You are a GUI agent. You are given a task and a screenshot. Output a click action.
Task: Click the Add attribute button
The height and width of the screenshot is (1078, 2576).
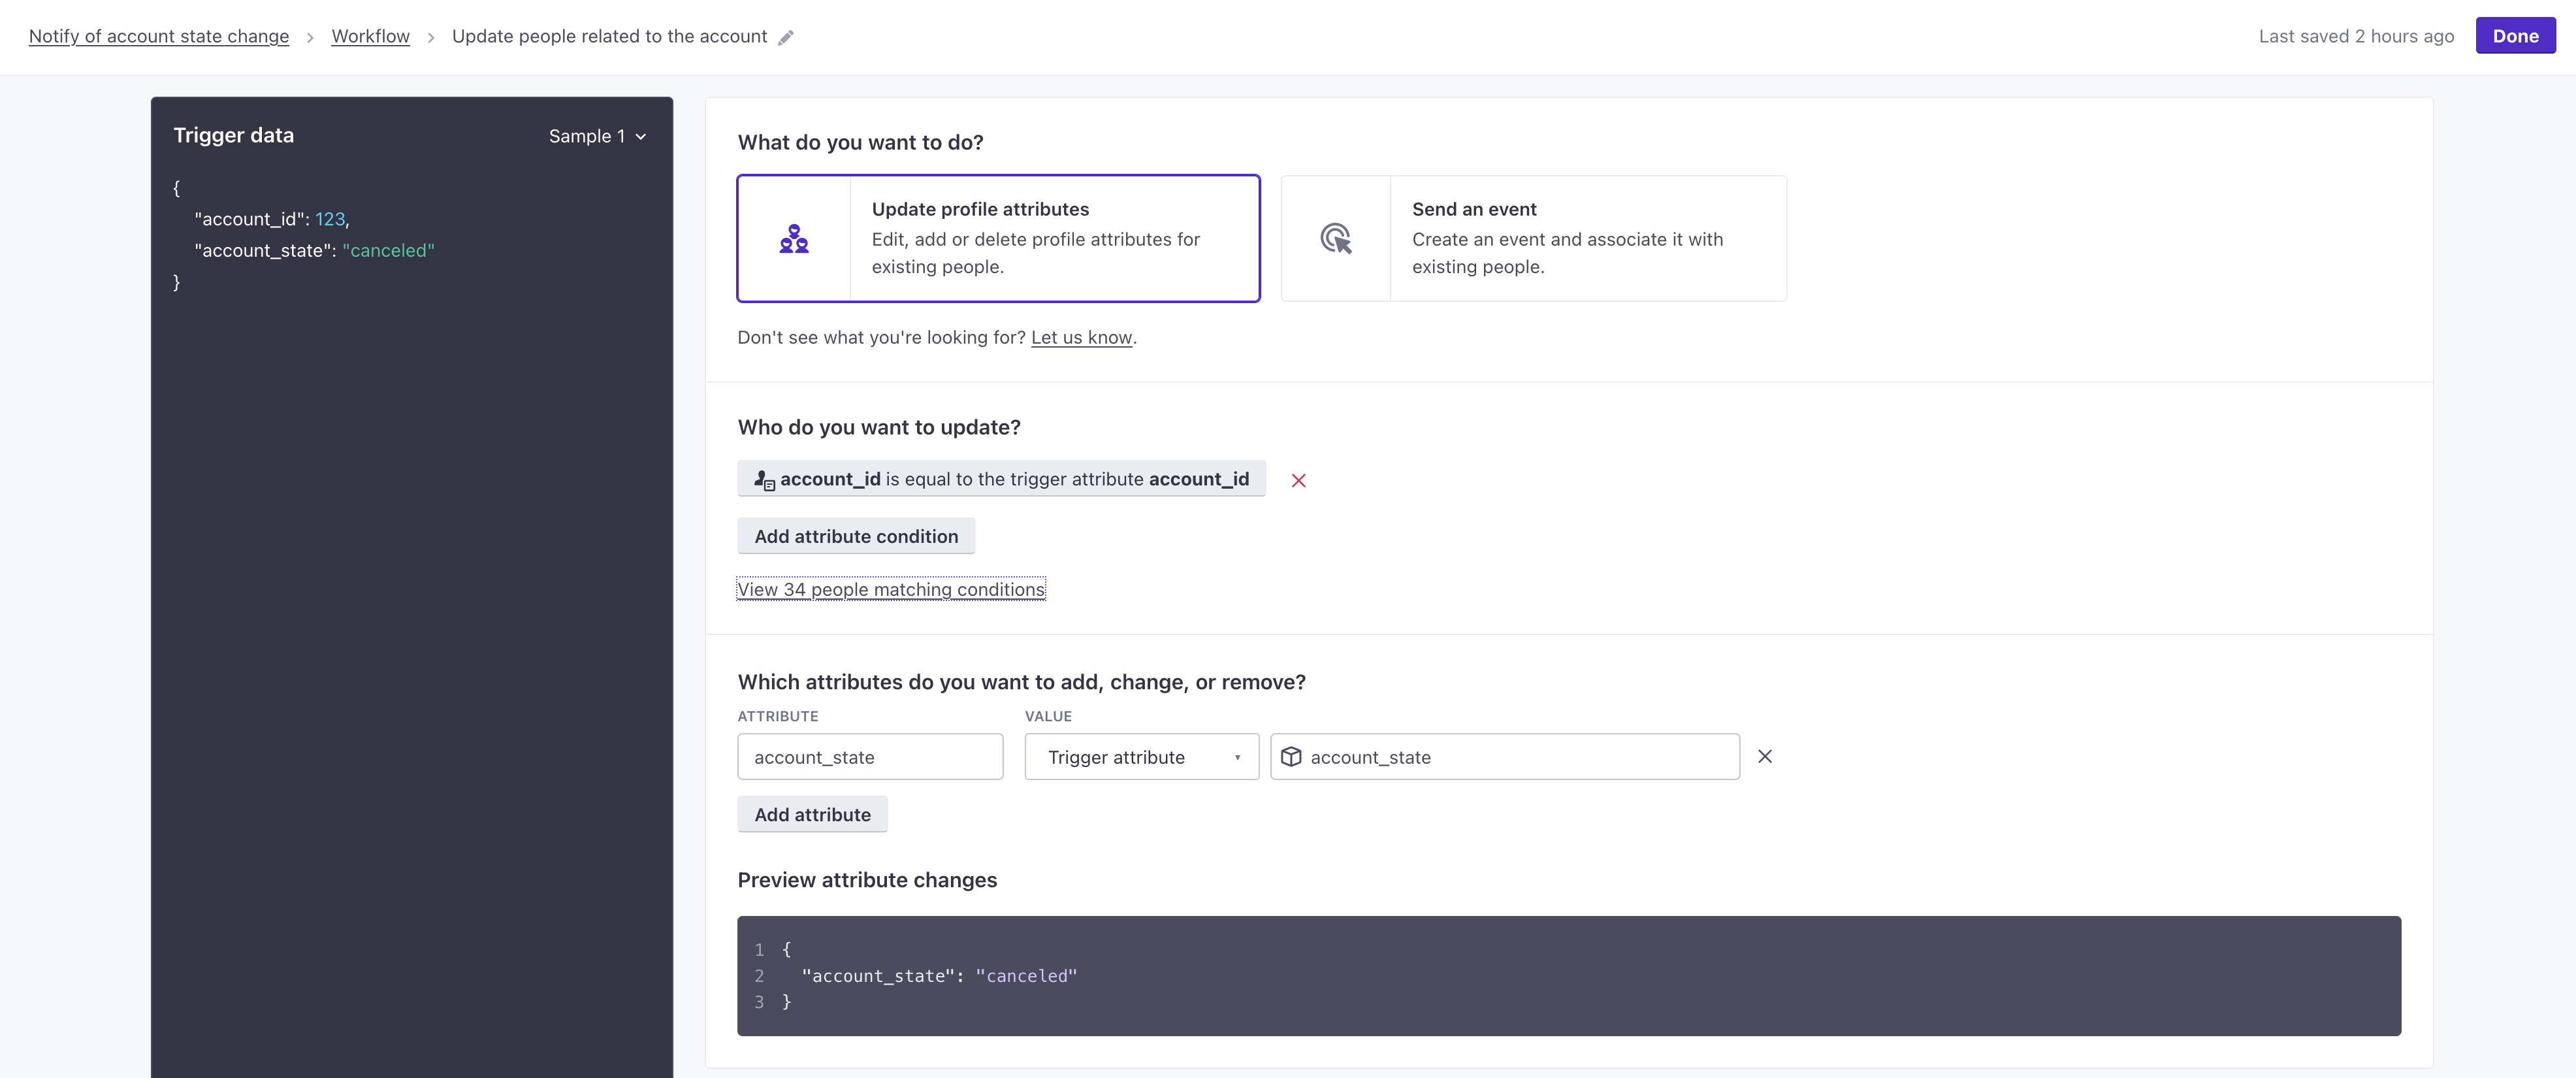click(x=812, y=814)
